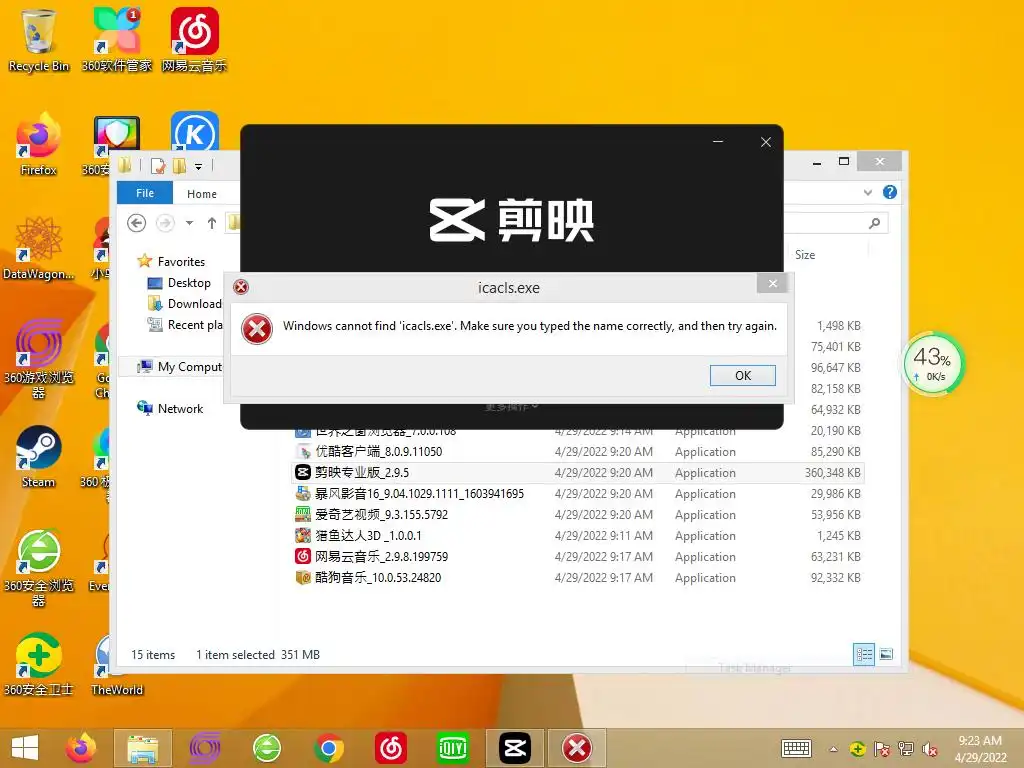Switch to error dialog taskbar button
Image resolution: width=1024 pixels, height=768 pixels.
click(x=577, y=748)
